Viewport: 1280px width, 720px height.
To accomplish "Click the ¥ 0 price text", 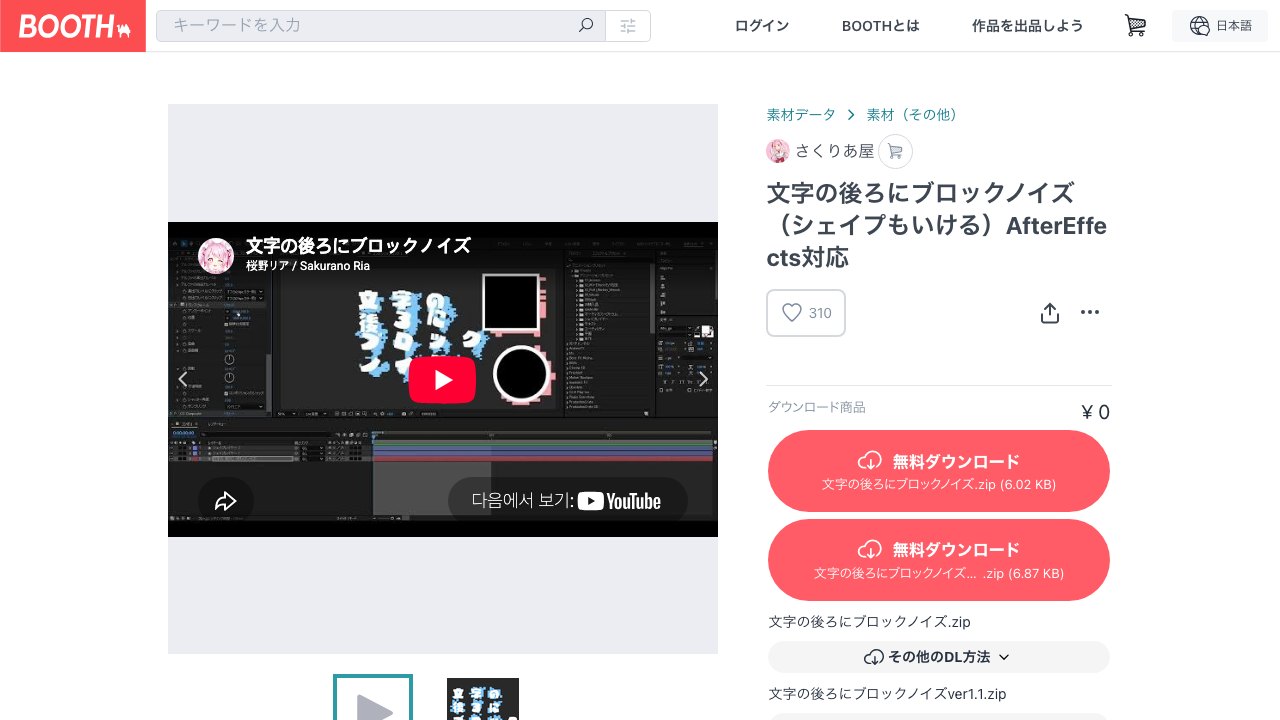I will [1095, 412].
